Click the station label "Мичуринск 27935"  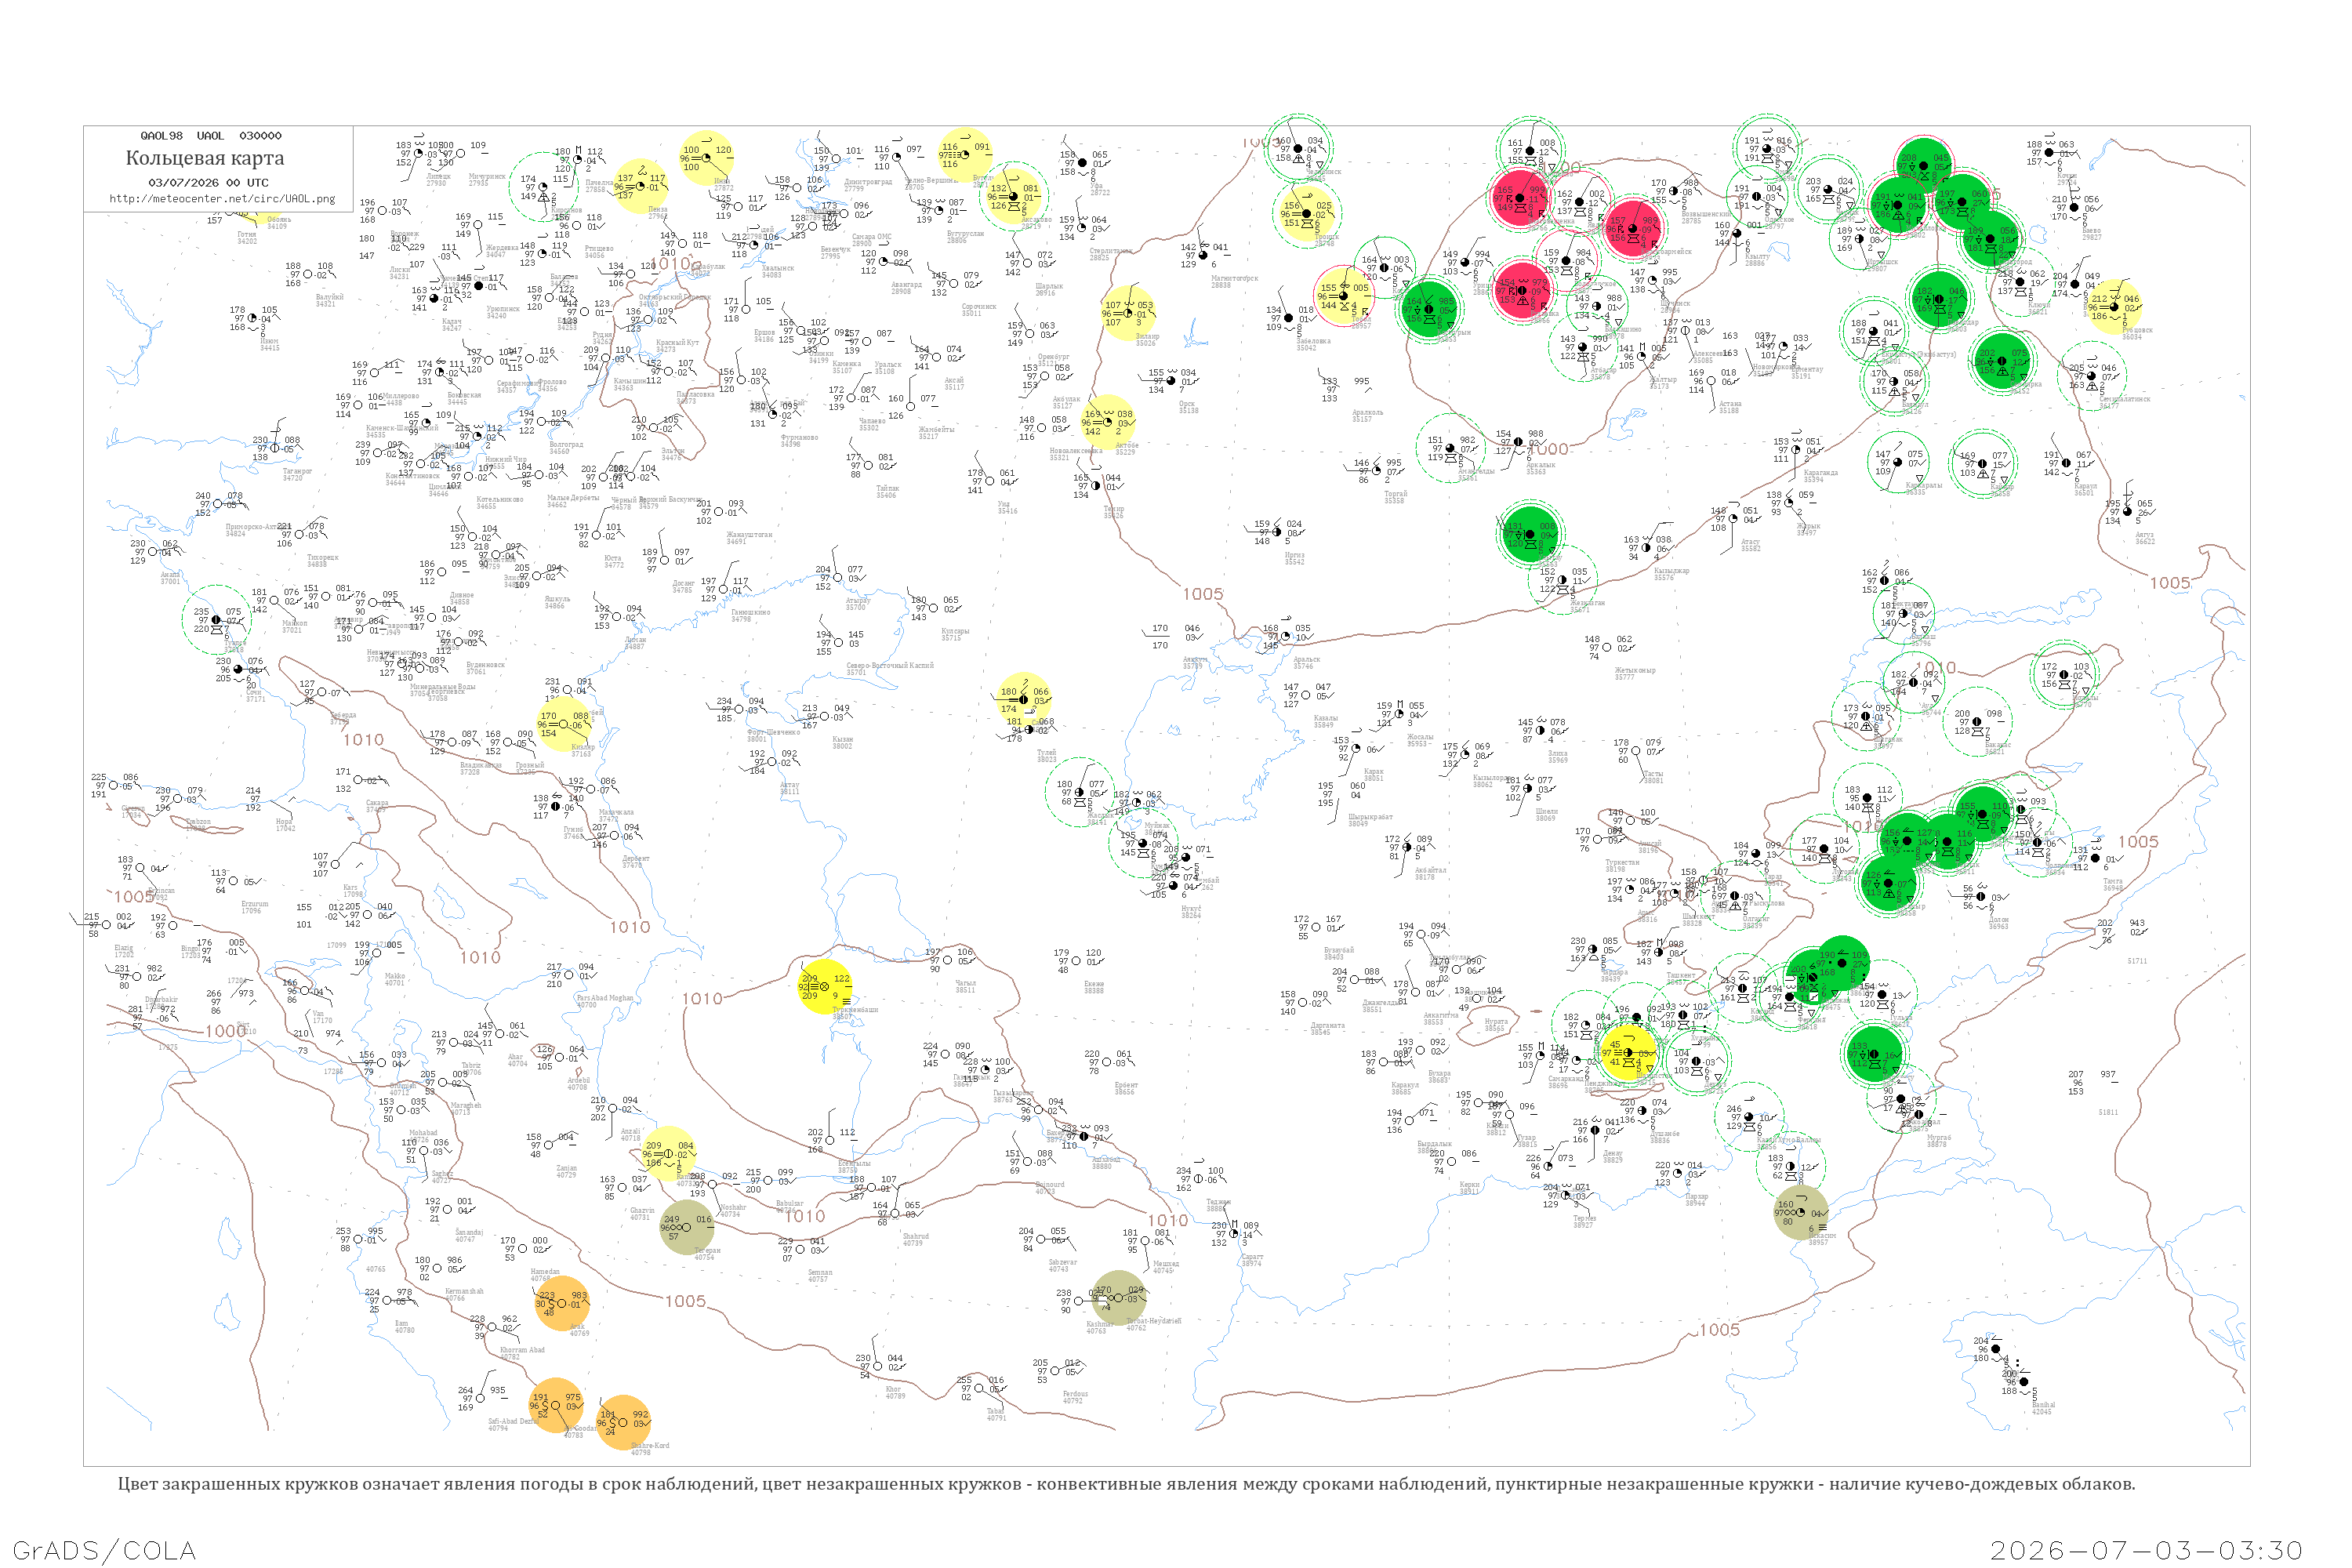point(487,180)
